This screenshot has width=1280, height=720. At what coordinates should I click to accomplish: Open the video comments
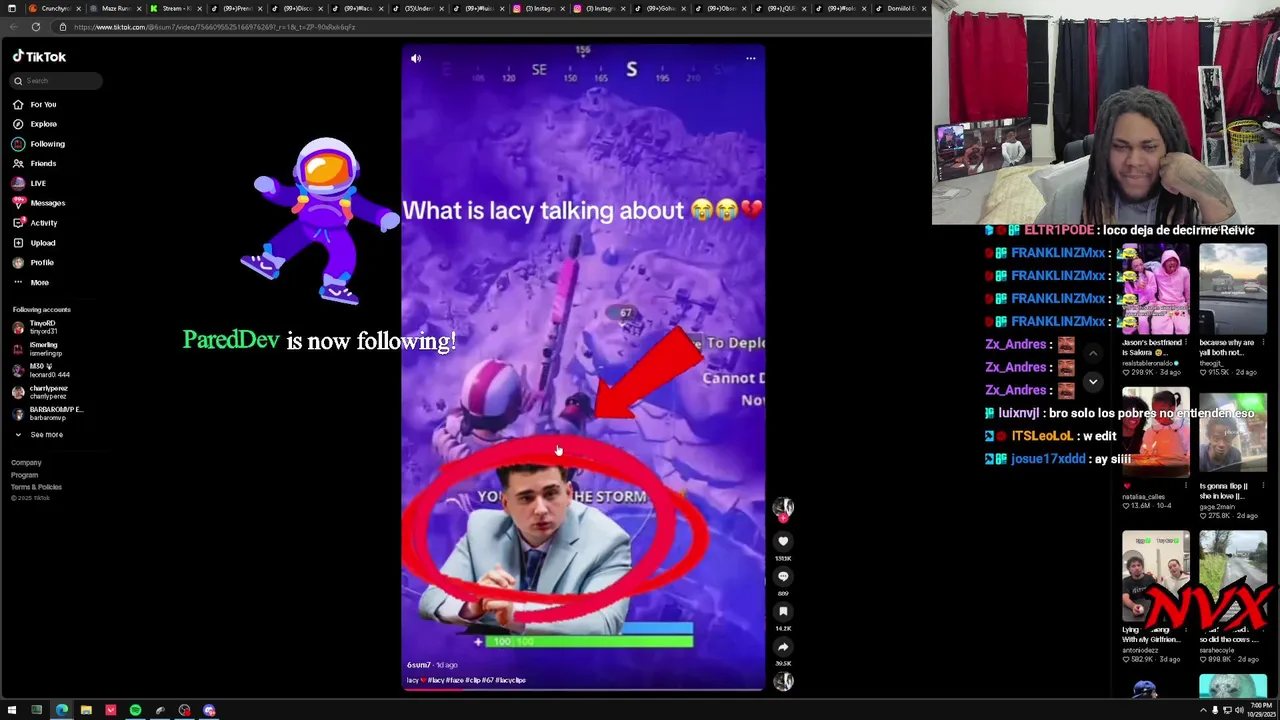coord(783,576)
